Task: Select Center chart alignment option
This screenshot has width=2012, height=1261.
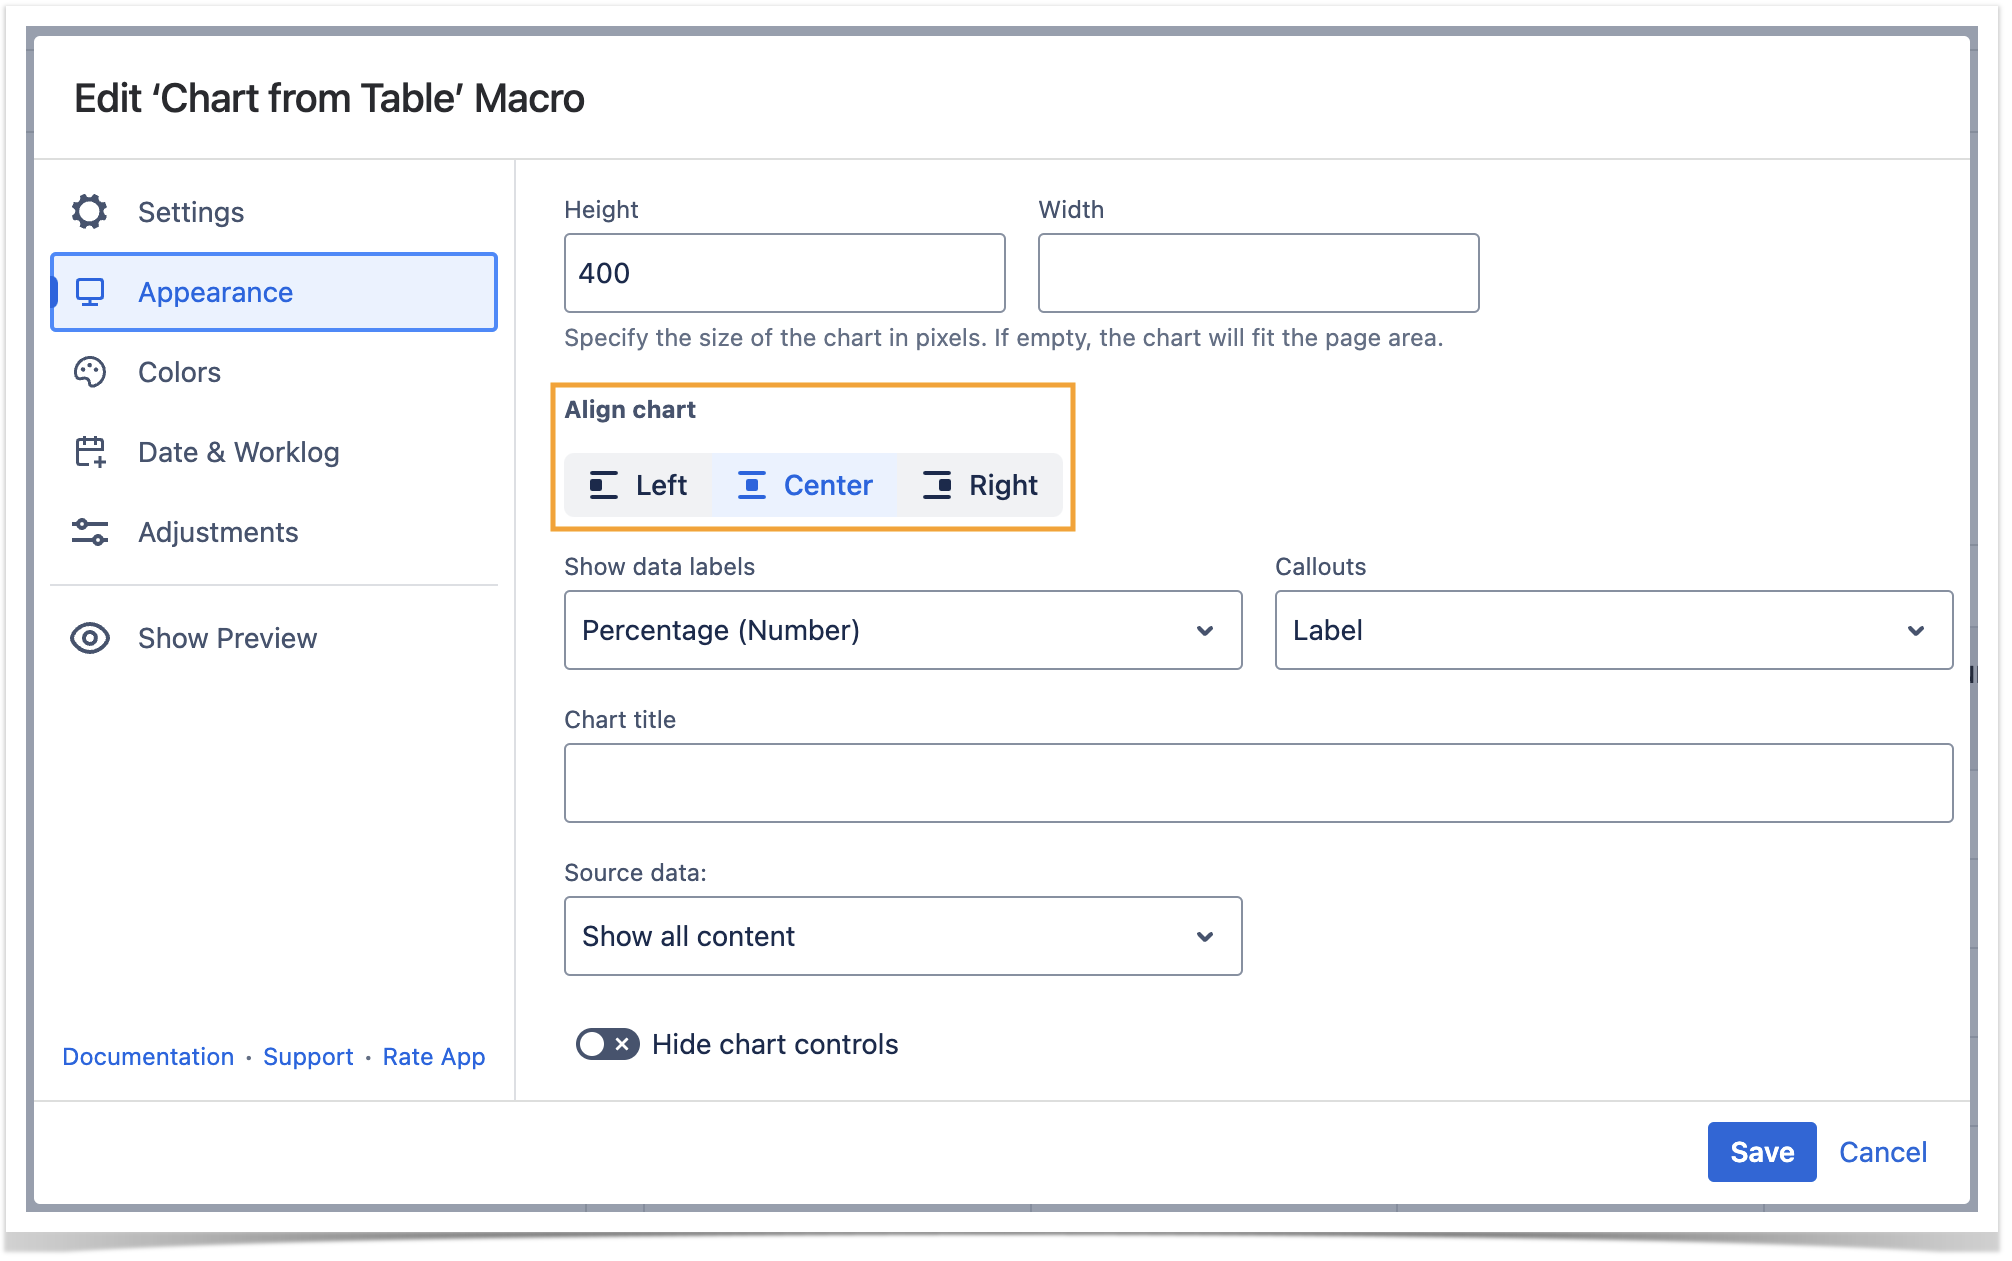Action: click(806, 485)
